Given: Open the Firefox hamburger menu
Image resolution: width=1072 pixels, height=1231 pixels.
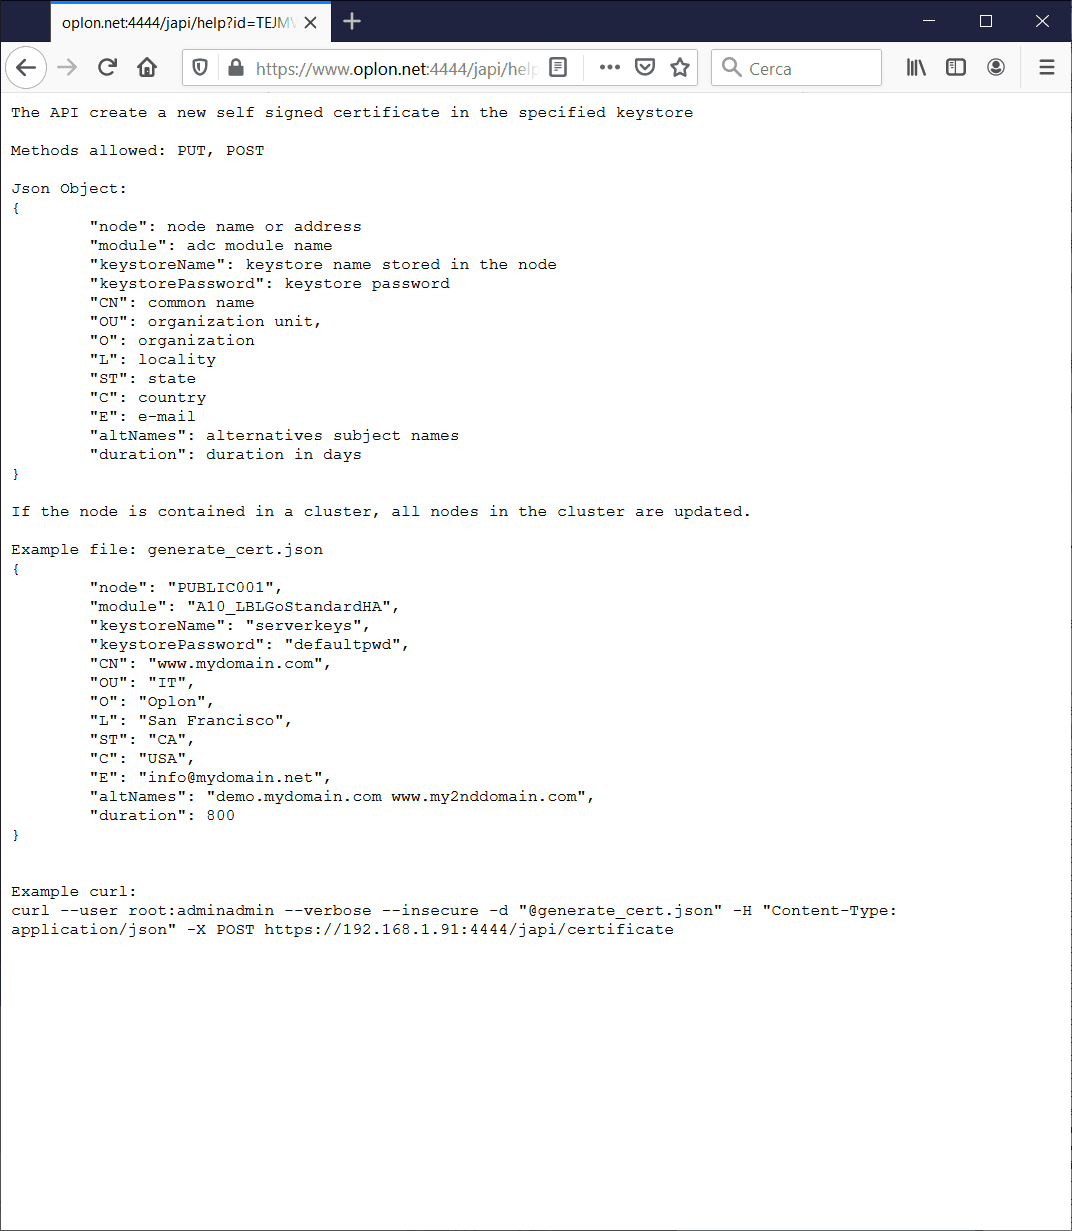Looking at the screenshot, I should tap(1047, 67).
